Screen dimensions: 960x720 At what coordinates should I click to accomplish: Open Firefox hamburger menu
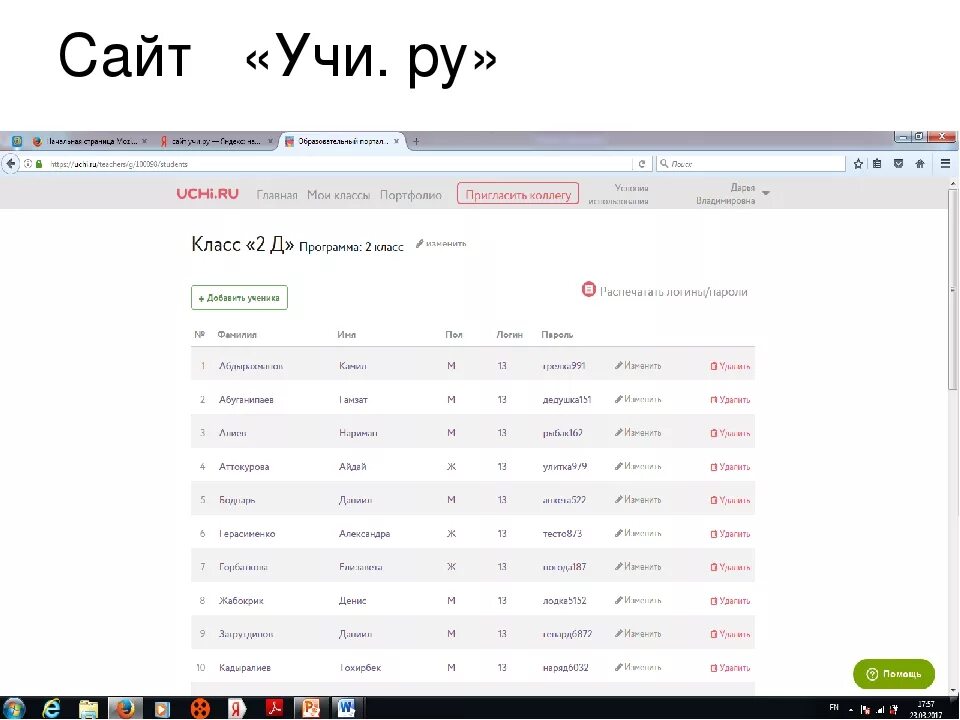(945, 163)
